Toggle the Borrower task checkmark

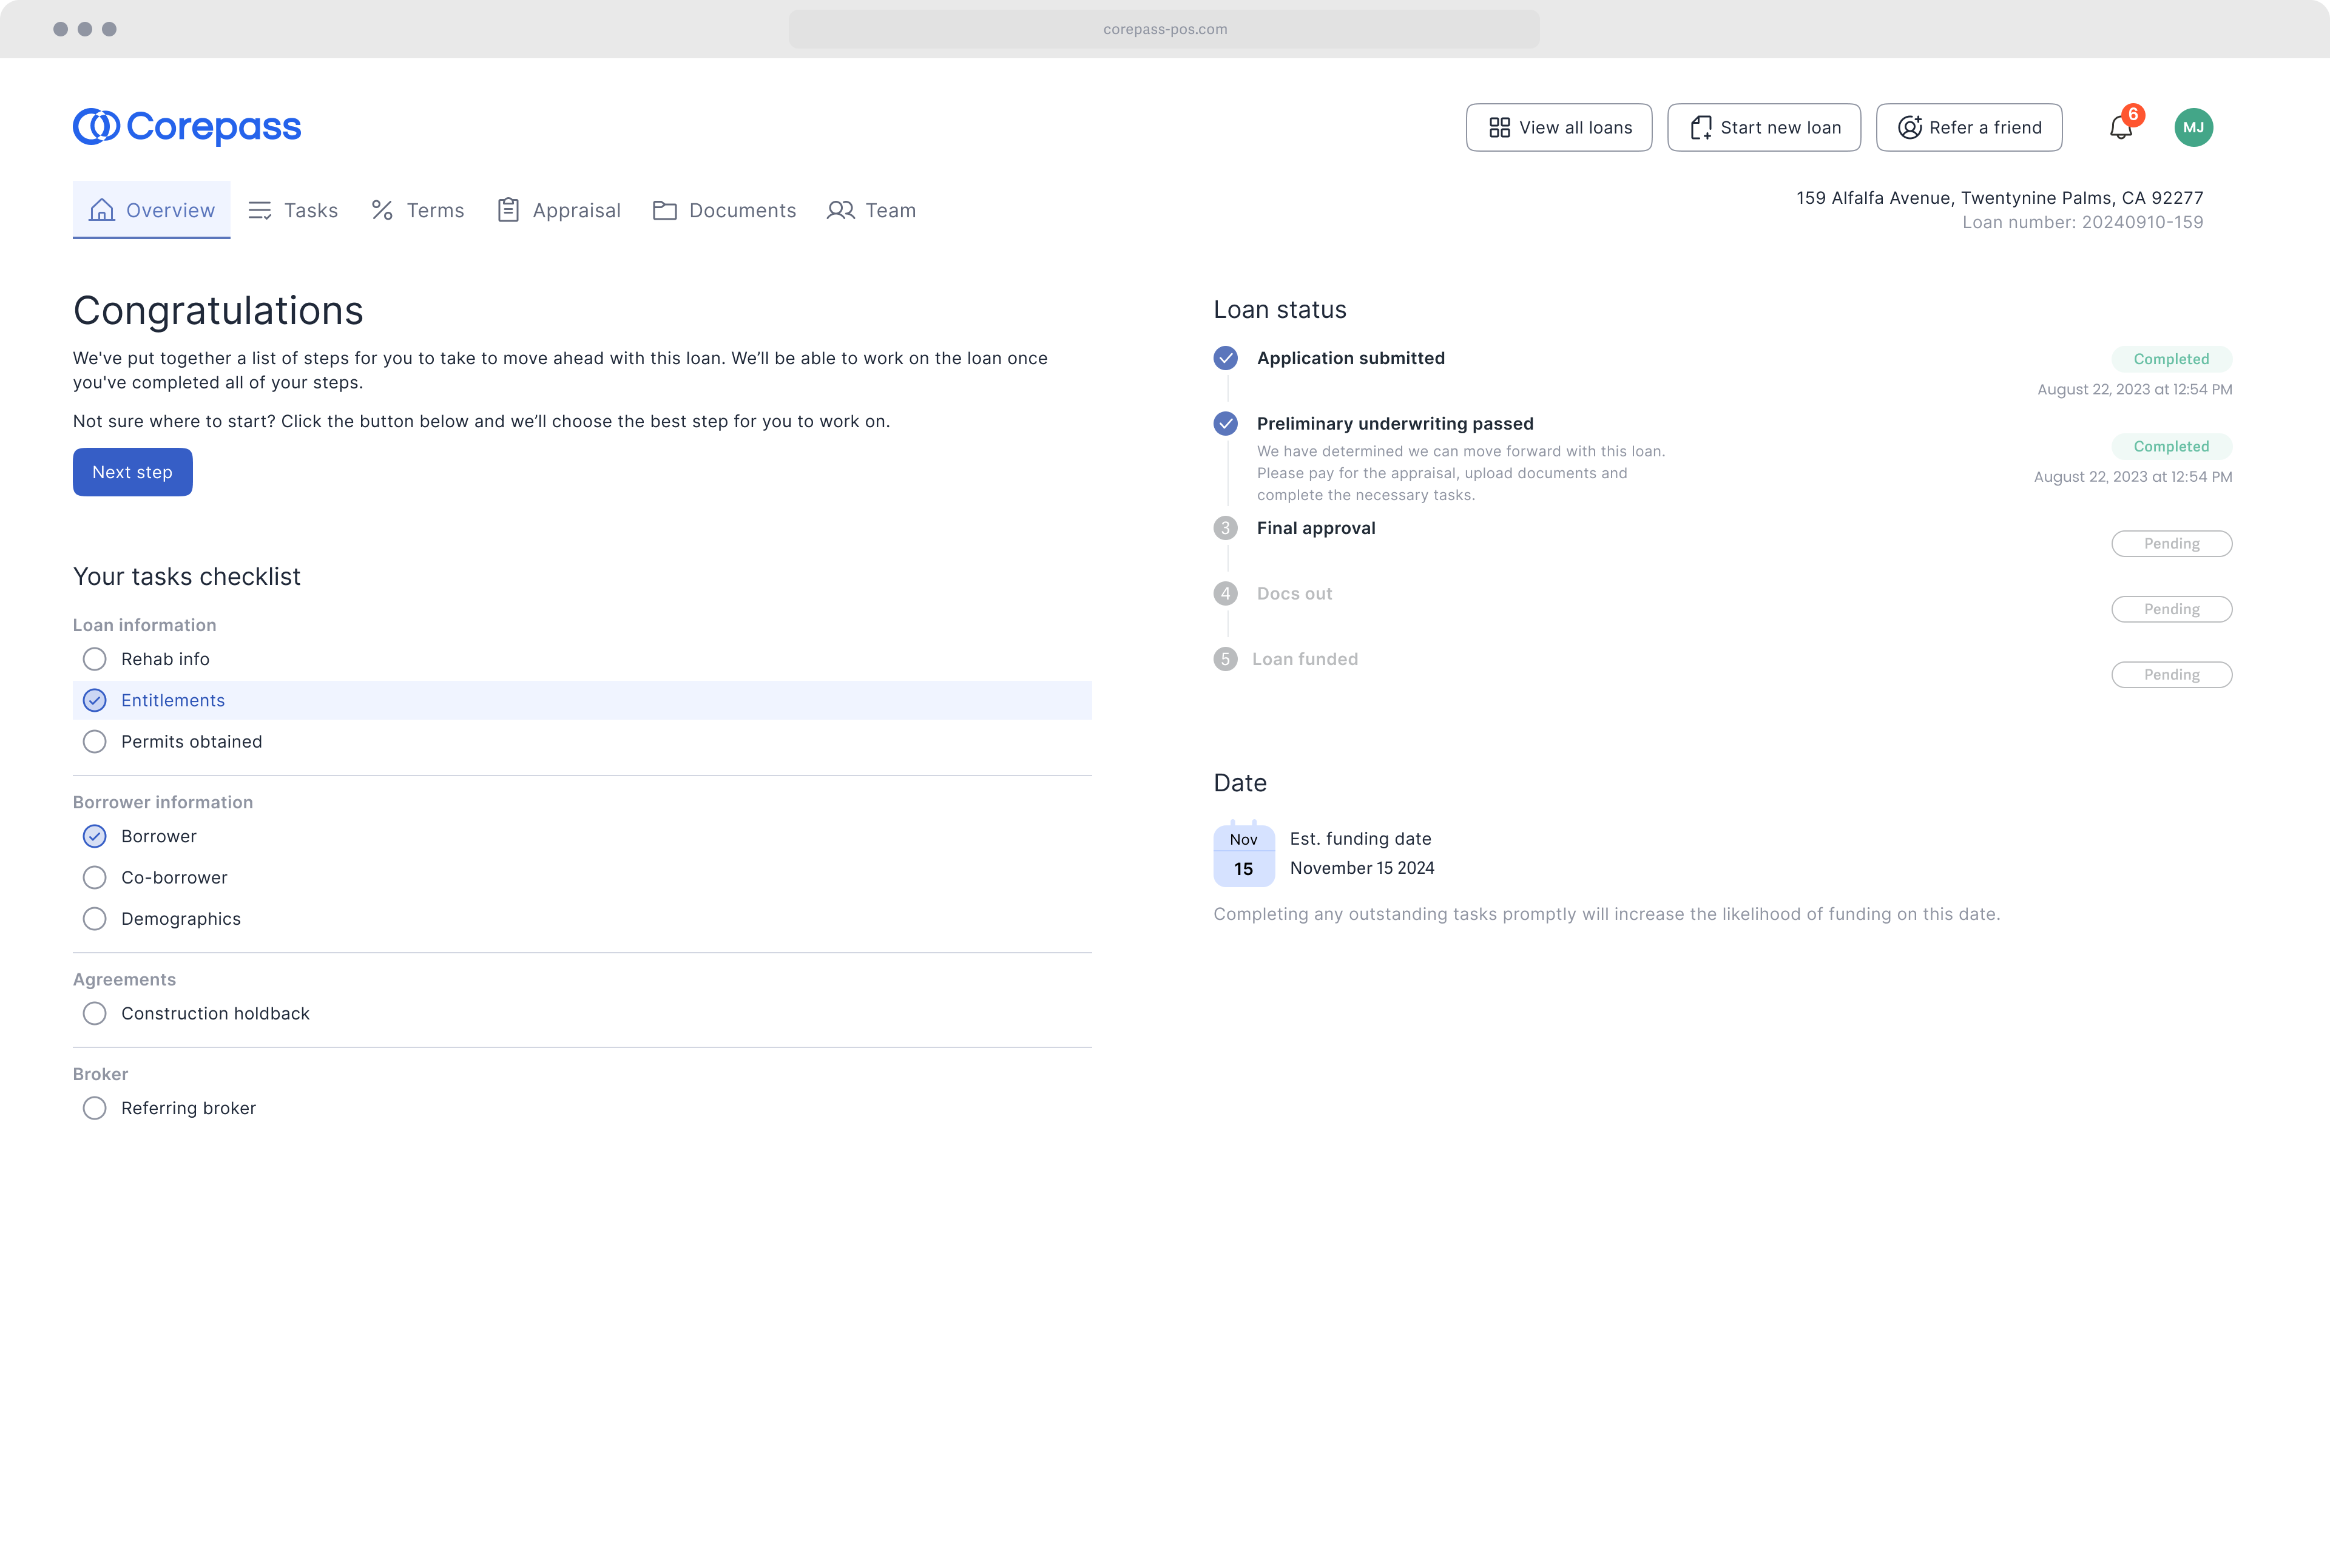click(95, 836)
